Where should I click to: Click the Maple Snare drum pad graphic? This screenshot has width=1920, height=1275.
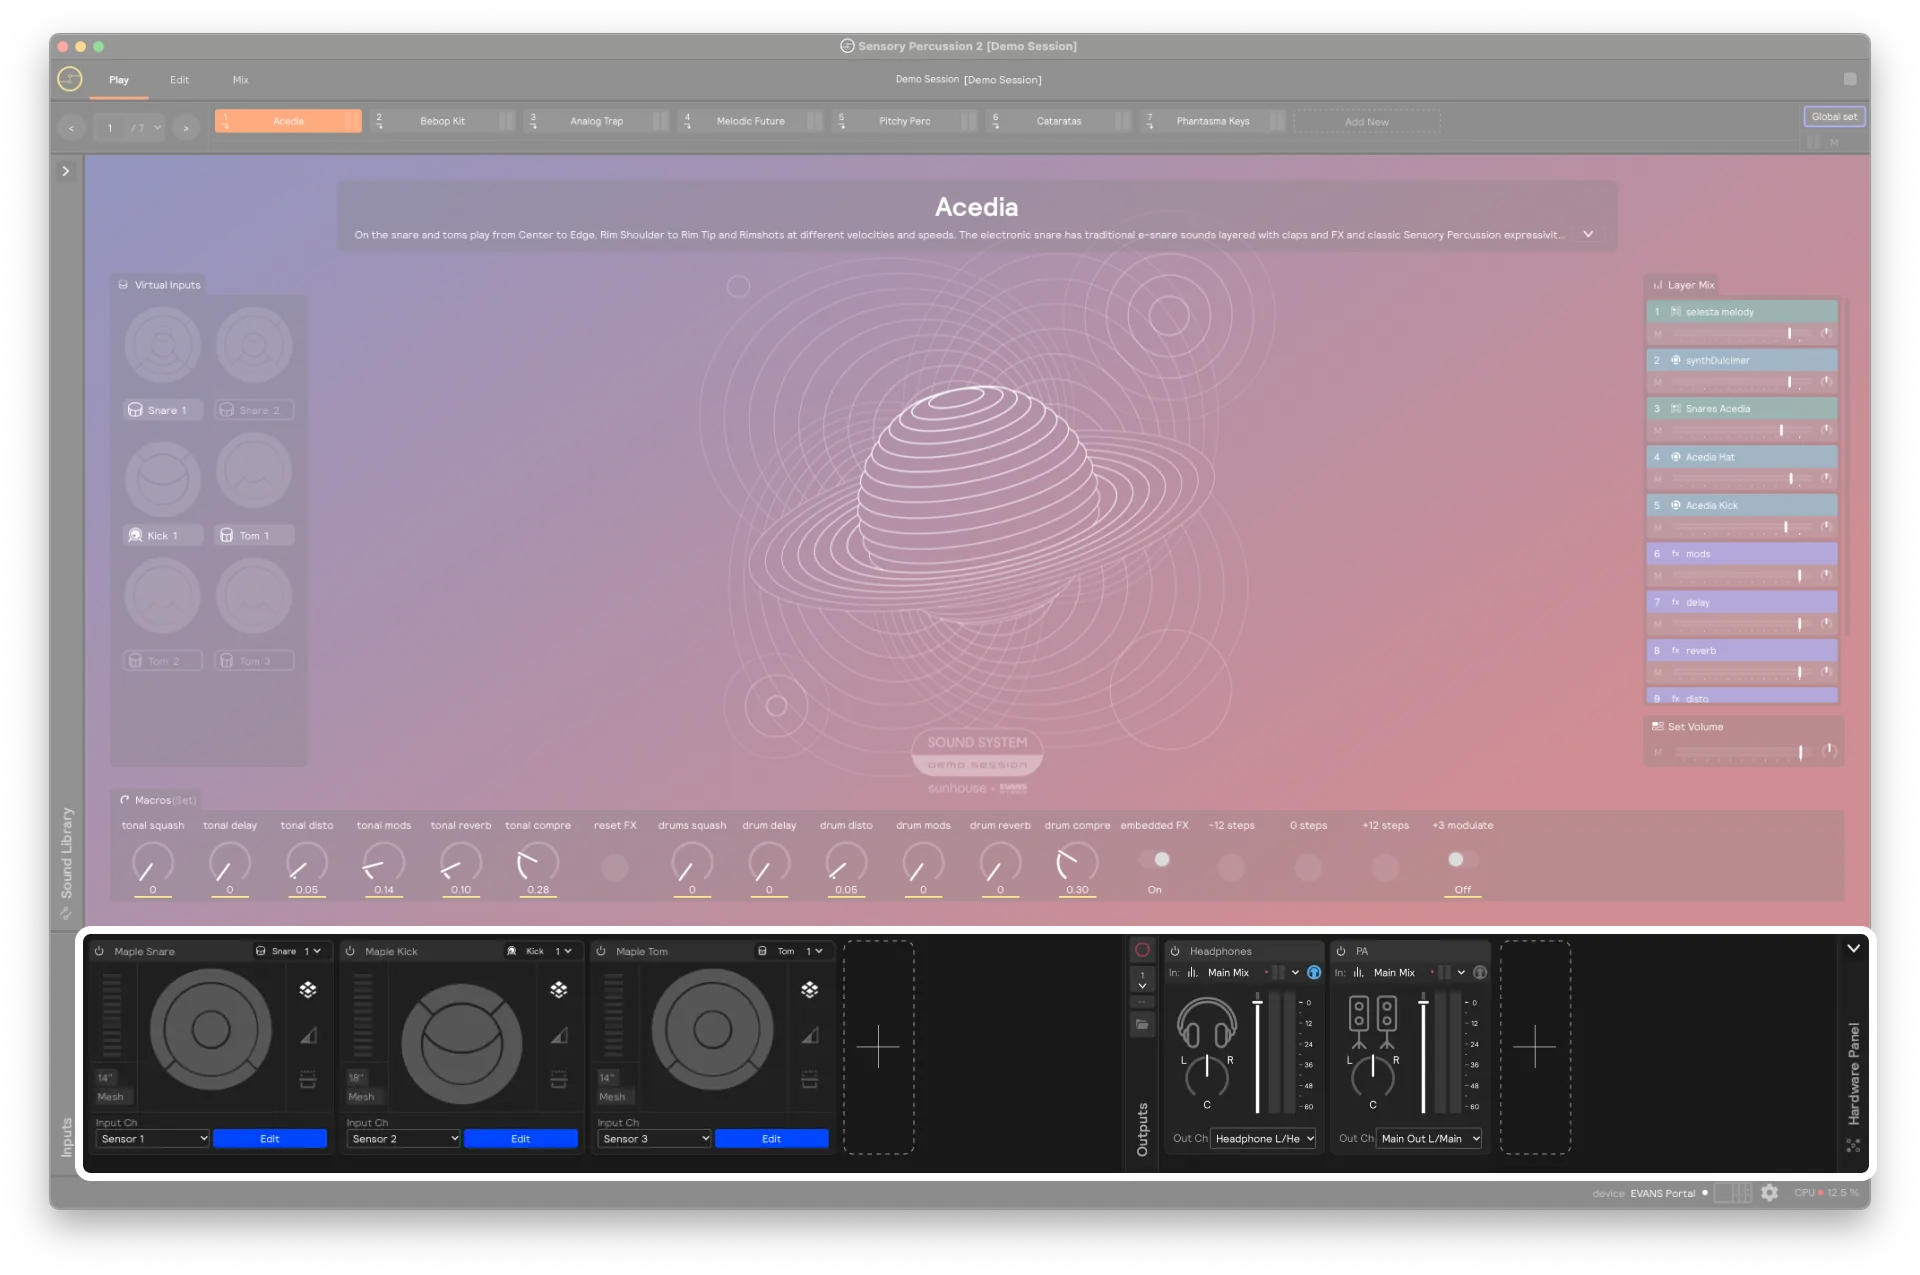210,1029
